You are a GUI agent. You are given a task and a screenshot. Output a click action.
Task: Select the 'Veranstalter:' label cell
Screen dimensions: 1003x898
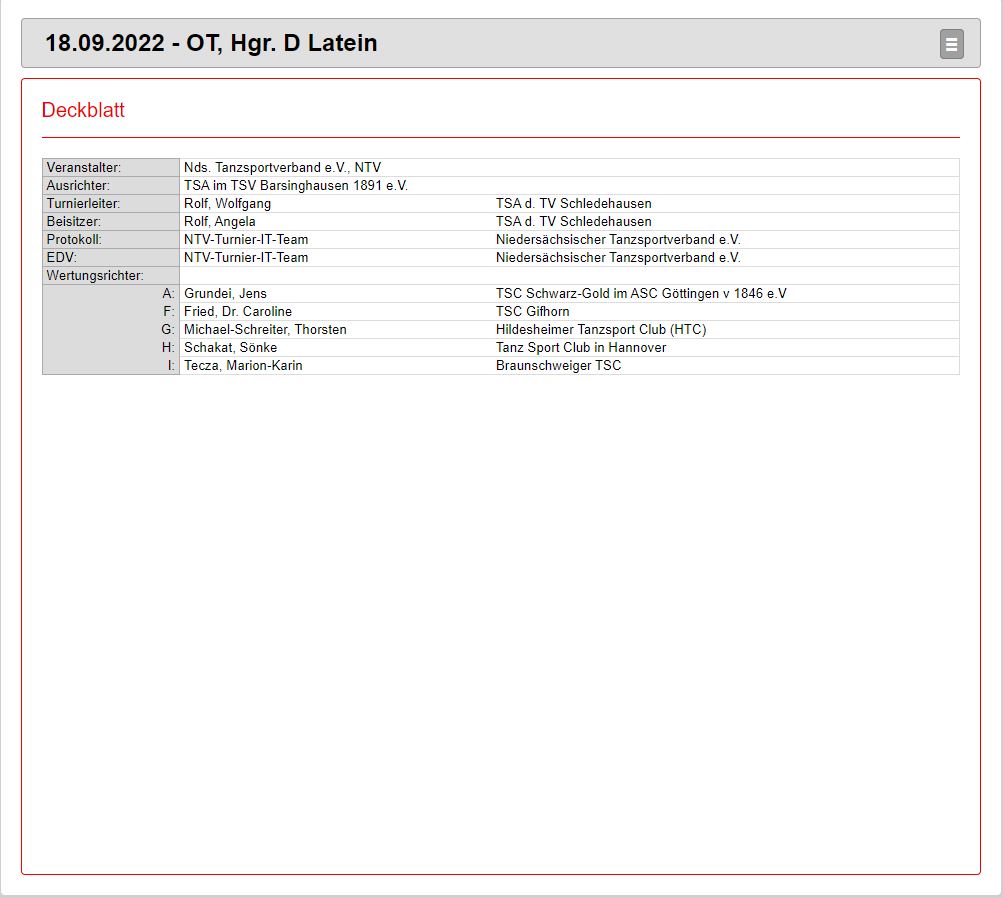coord(84,168)
